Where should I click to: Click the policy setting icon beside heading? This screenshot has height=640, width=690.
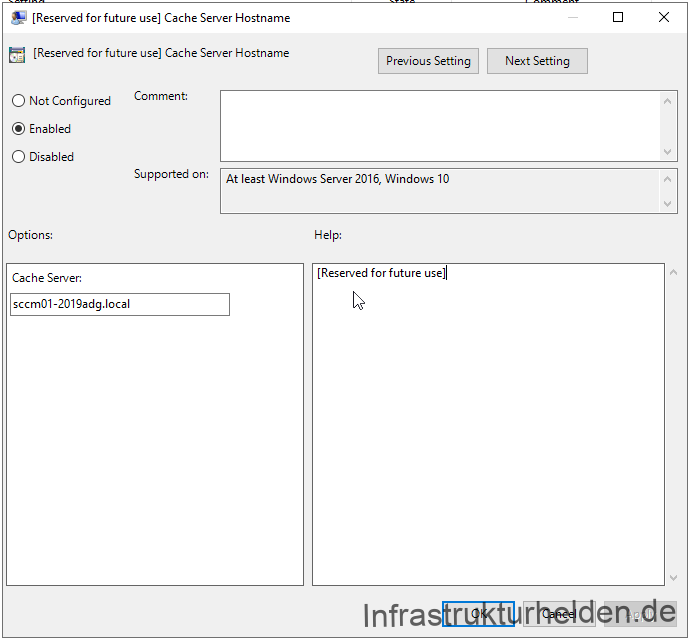[17, 55]
